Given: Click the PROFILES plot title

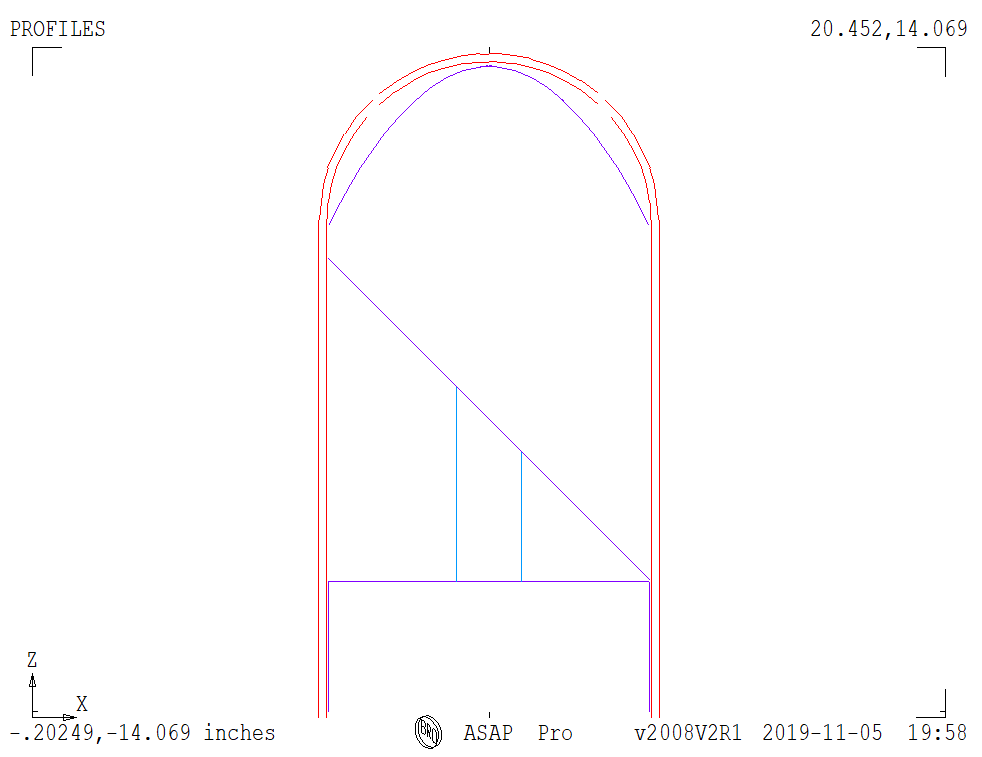Looking at the screenshot, I should click(58, 29).
